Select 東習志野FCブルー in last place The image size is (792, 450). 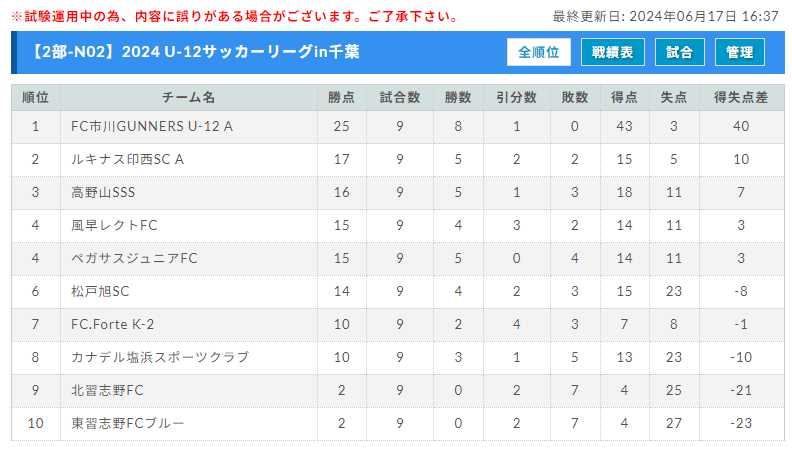[x=128, y=423]
